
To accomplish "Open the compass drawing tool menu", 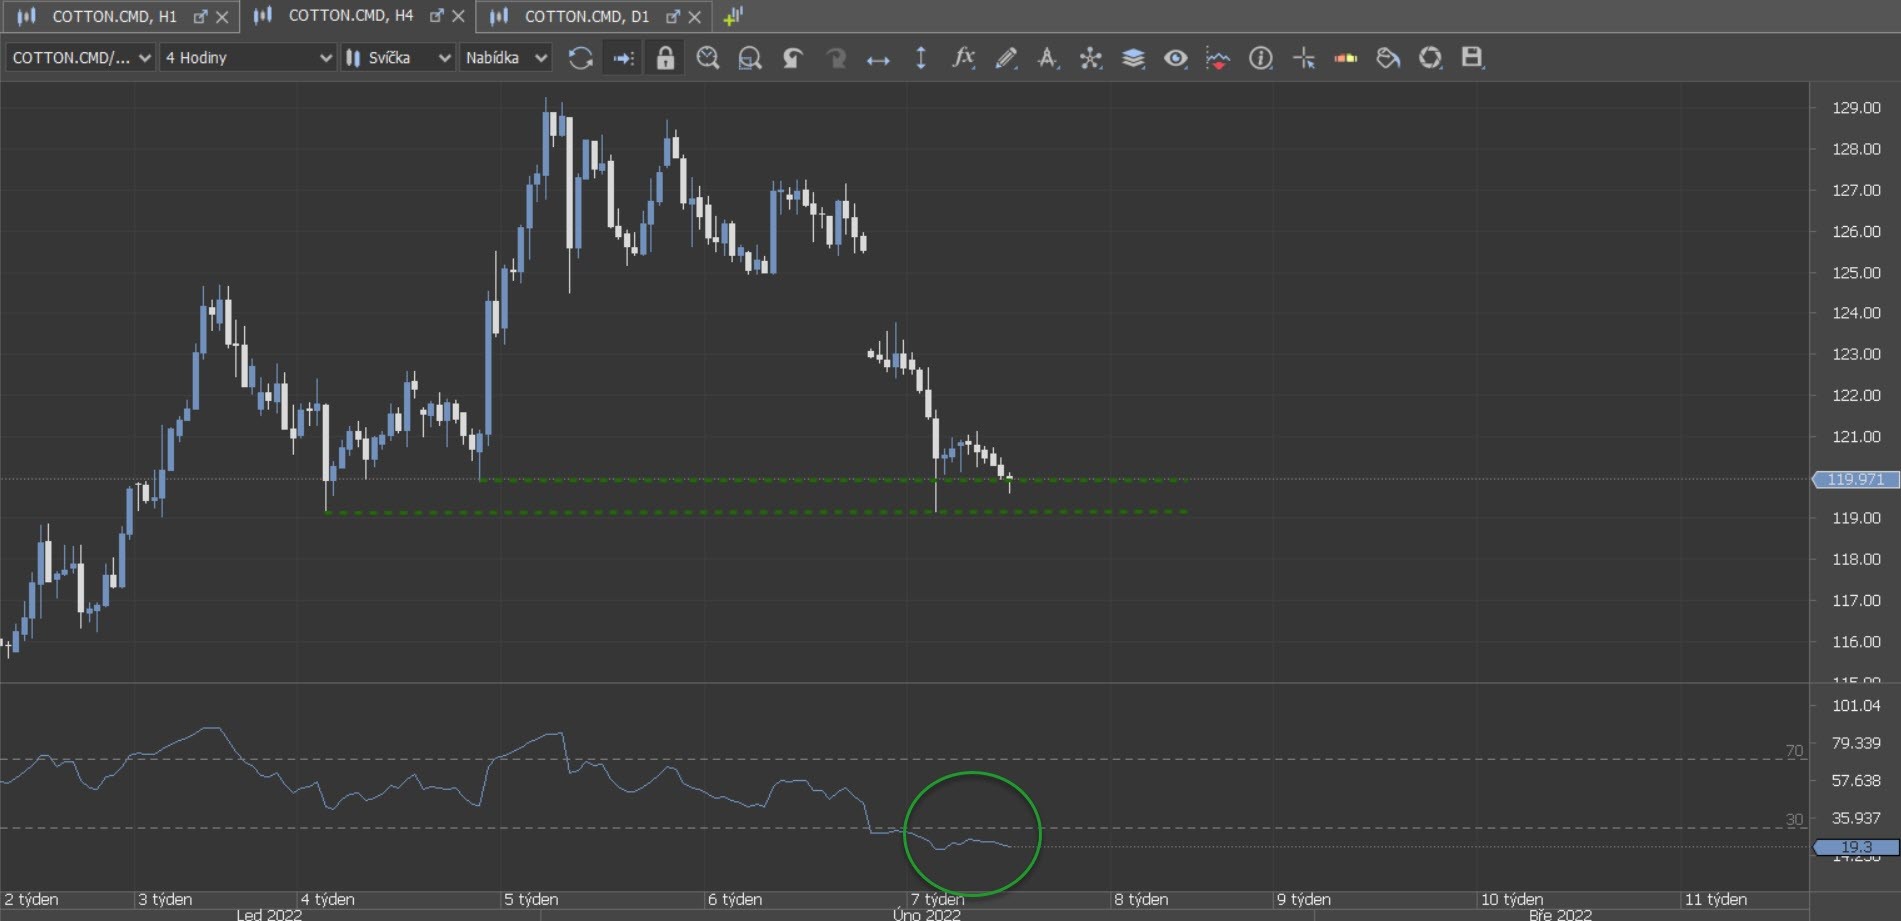I will pos(1048,58).
